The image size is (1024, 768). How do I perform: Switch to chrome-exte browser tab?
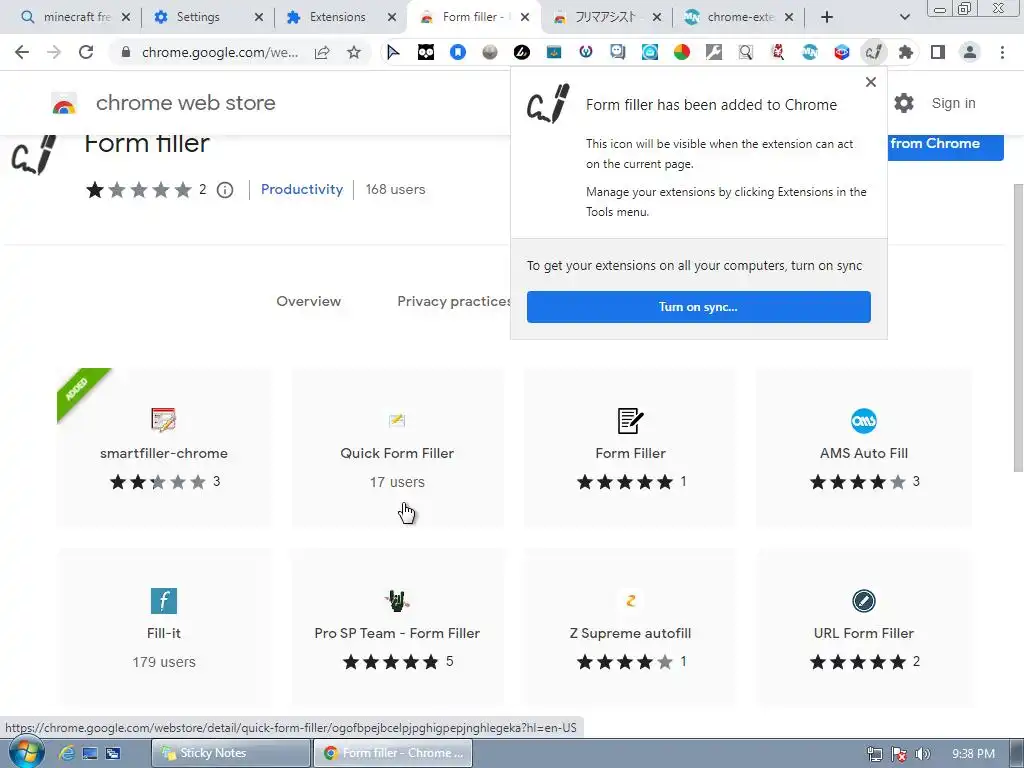point(739,17)
